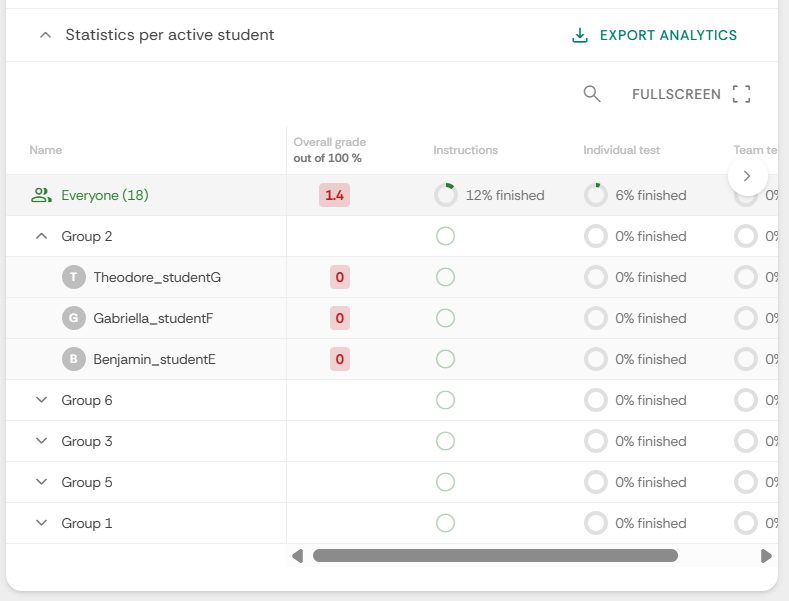
Task: Expand Group 1 using its chevron
Action: (42, 523)
